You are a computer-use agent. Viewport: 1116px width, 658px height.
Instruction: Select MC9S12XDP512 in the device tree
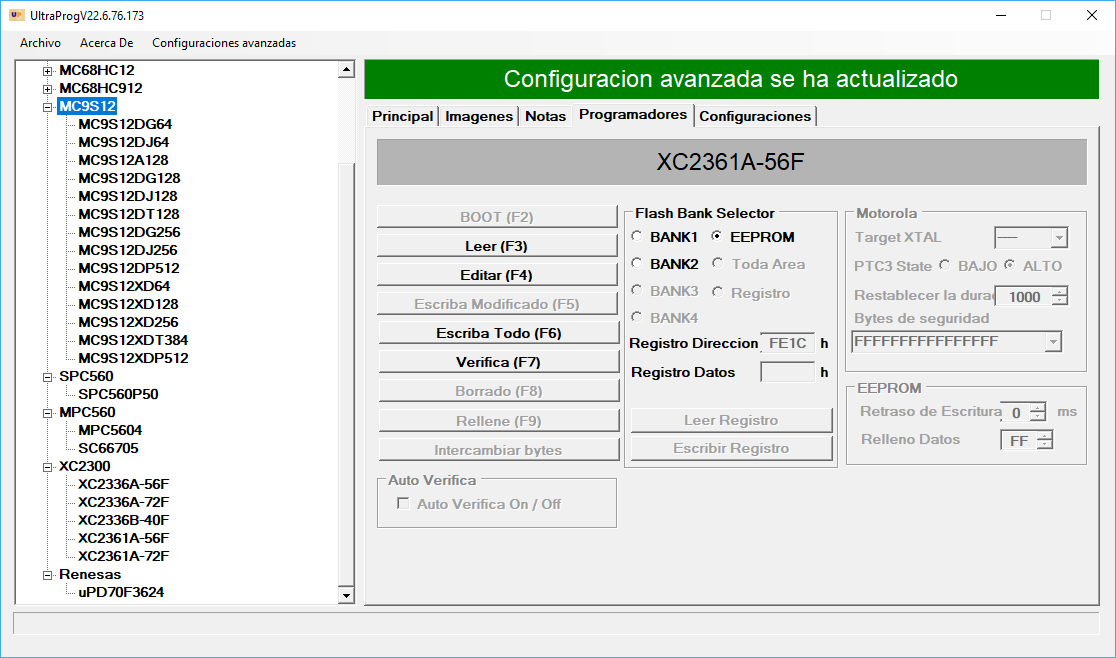[133, 358]
